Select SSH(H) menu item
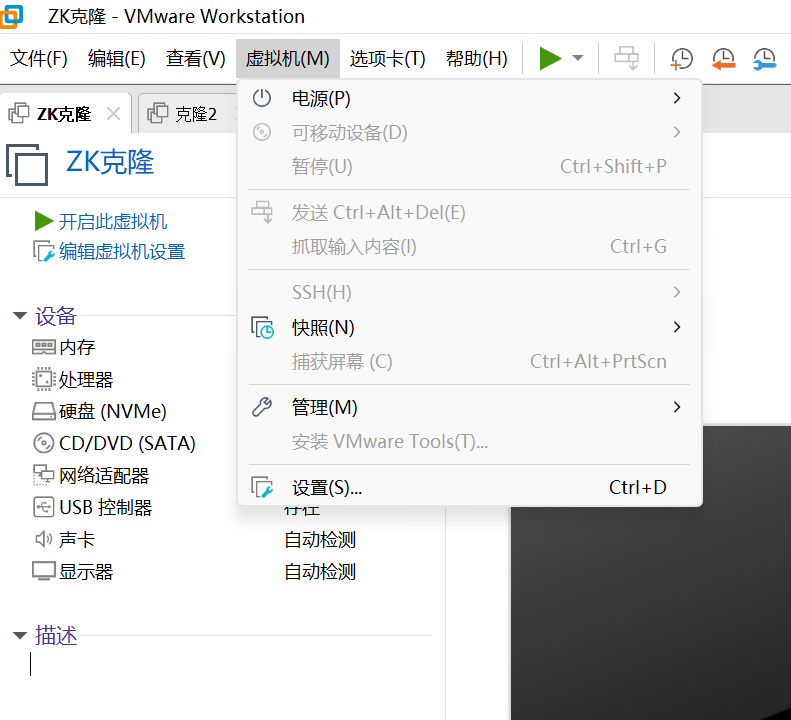This screenshot has width=791, height=720. pos(470,292)
